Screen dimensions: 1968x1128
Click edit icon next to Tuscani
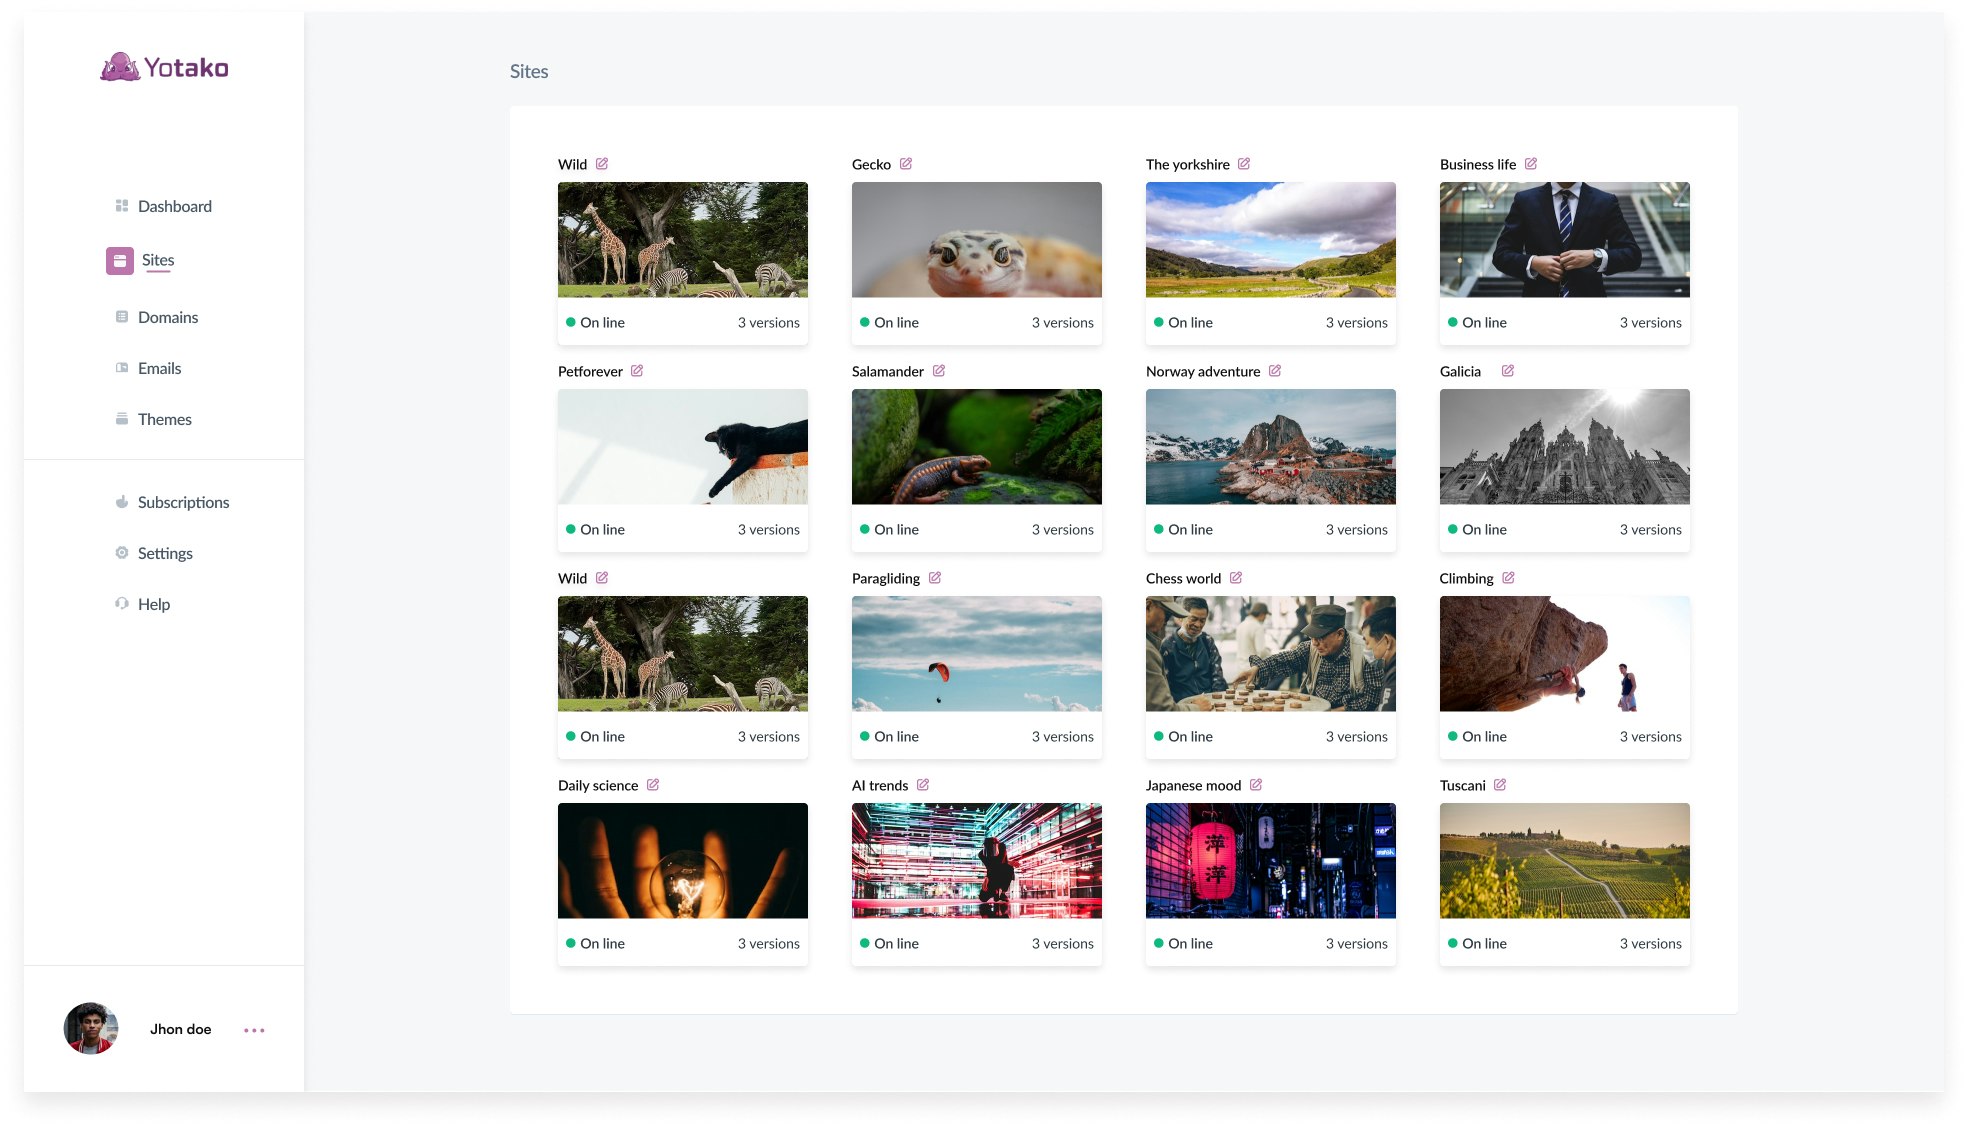pyautogui.click(x=1500, y=785)
